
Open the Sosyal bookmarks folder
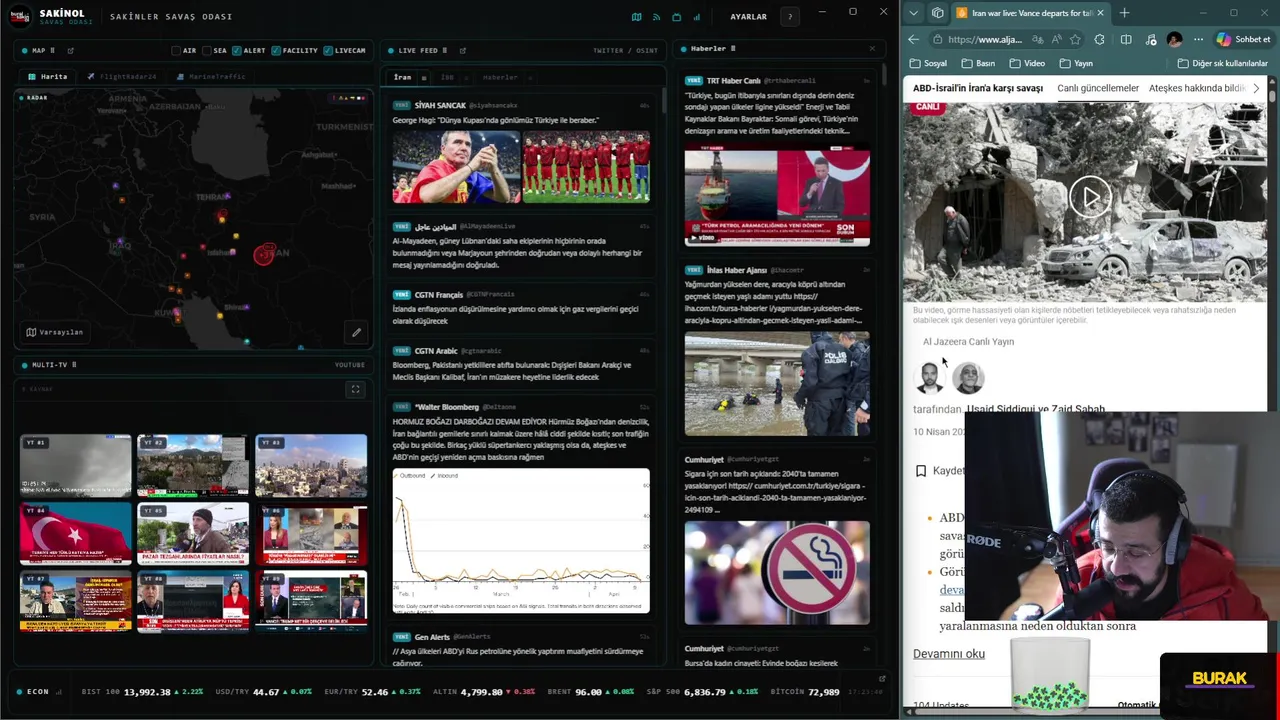click(x=928, y=63)
